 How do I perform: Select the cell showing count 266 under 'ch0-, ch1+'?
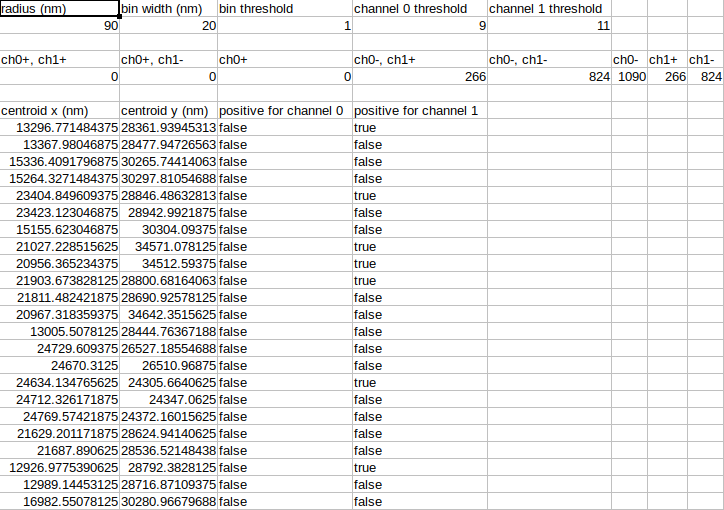pyautogui.click(x=420, y=77)
